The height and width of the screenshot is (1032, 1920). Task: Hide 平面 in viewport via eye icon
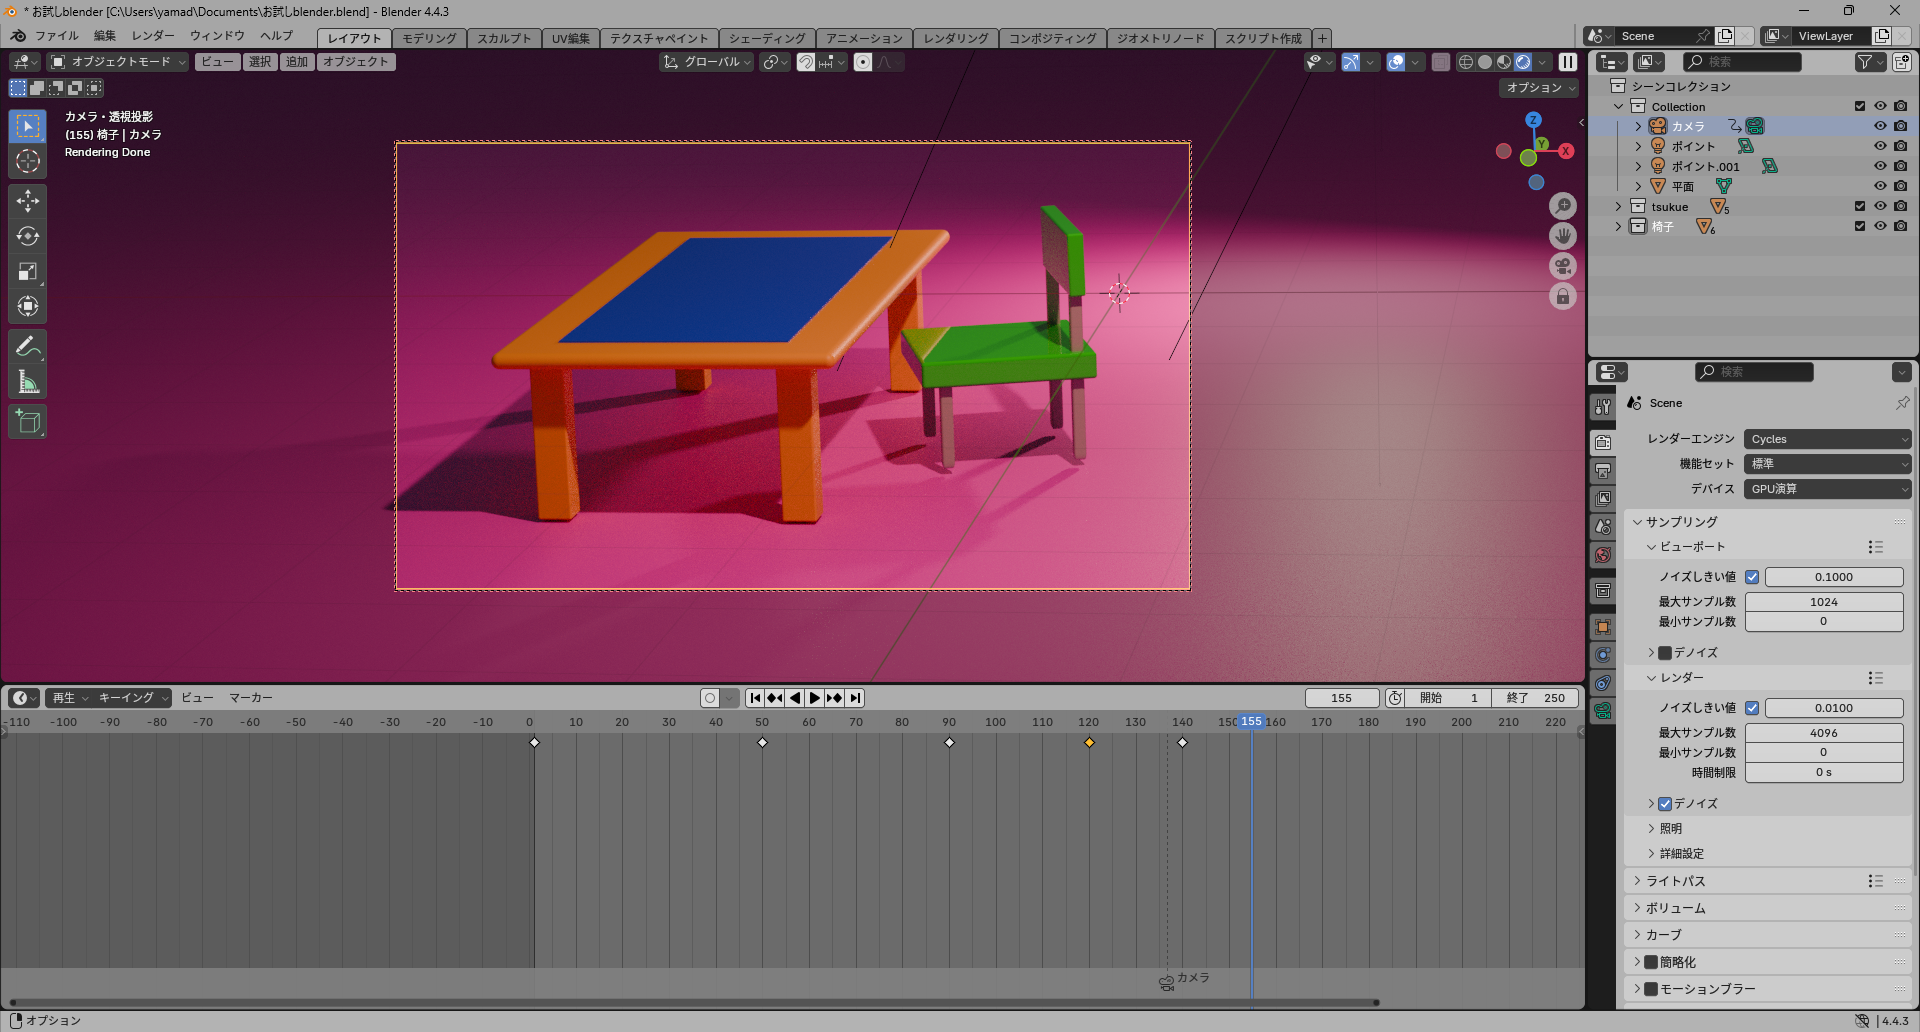[x=1880, y=186]
